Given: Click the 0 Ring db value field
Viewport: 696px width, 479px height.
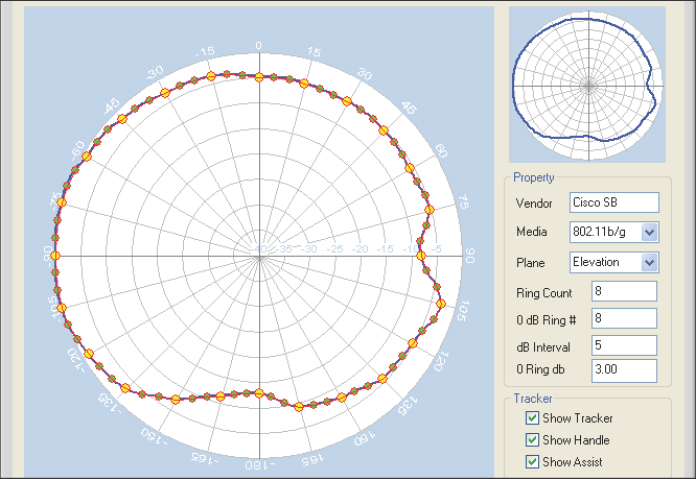Looking at the screenshot, I should coord(624,370).
